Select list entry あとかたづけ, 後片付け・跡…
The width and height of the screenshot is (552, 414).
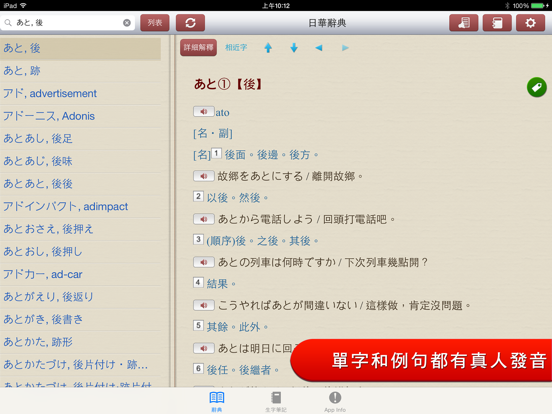click(80, 364)
